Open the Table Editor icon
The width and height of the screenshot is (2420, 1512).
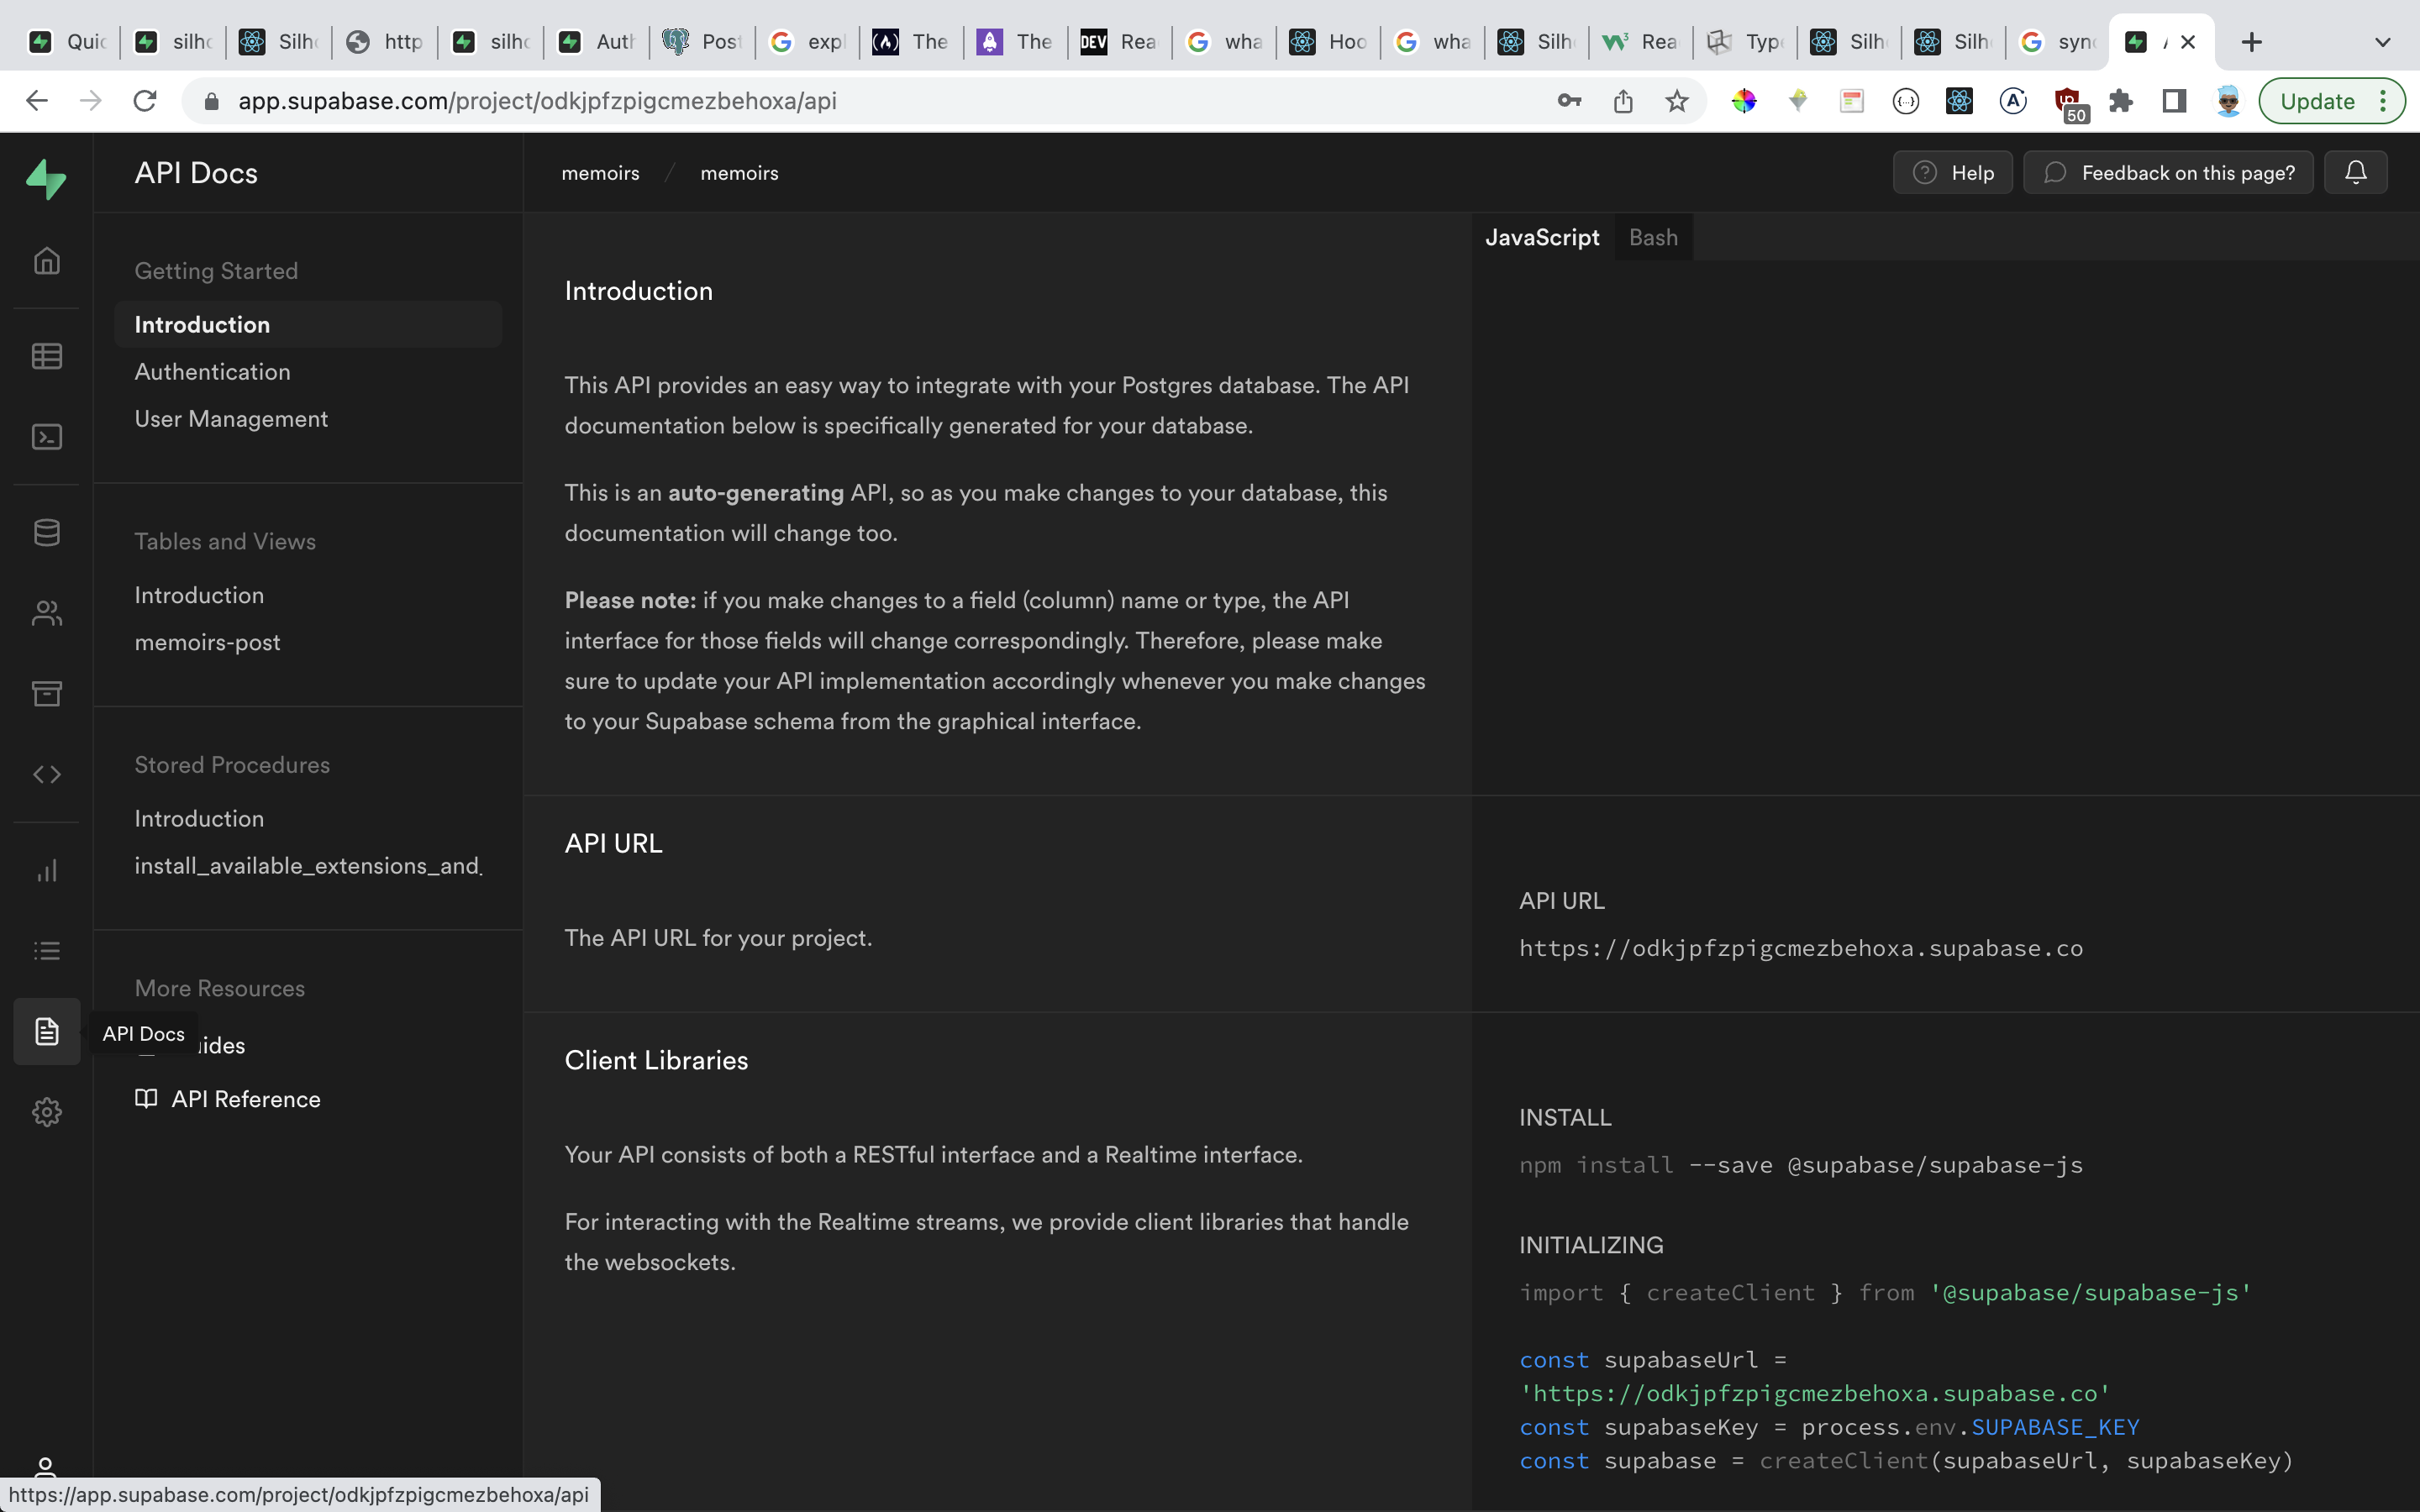click(x=47, y=356)
